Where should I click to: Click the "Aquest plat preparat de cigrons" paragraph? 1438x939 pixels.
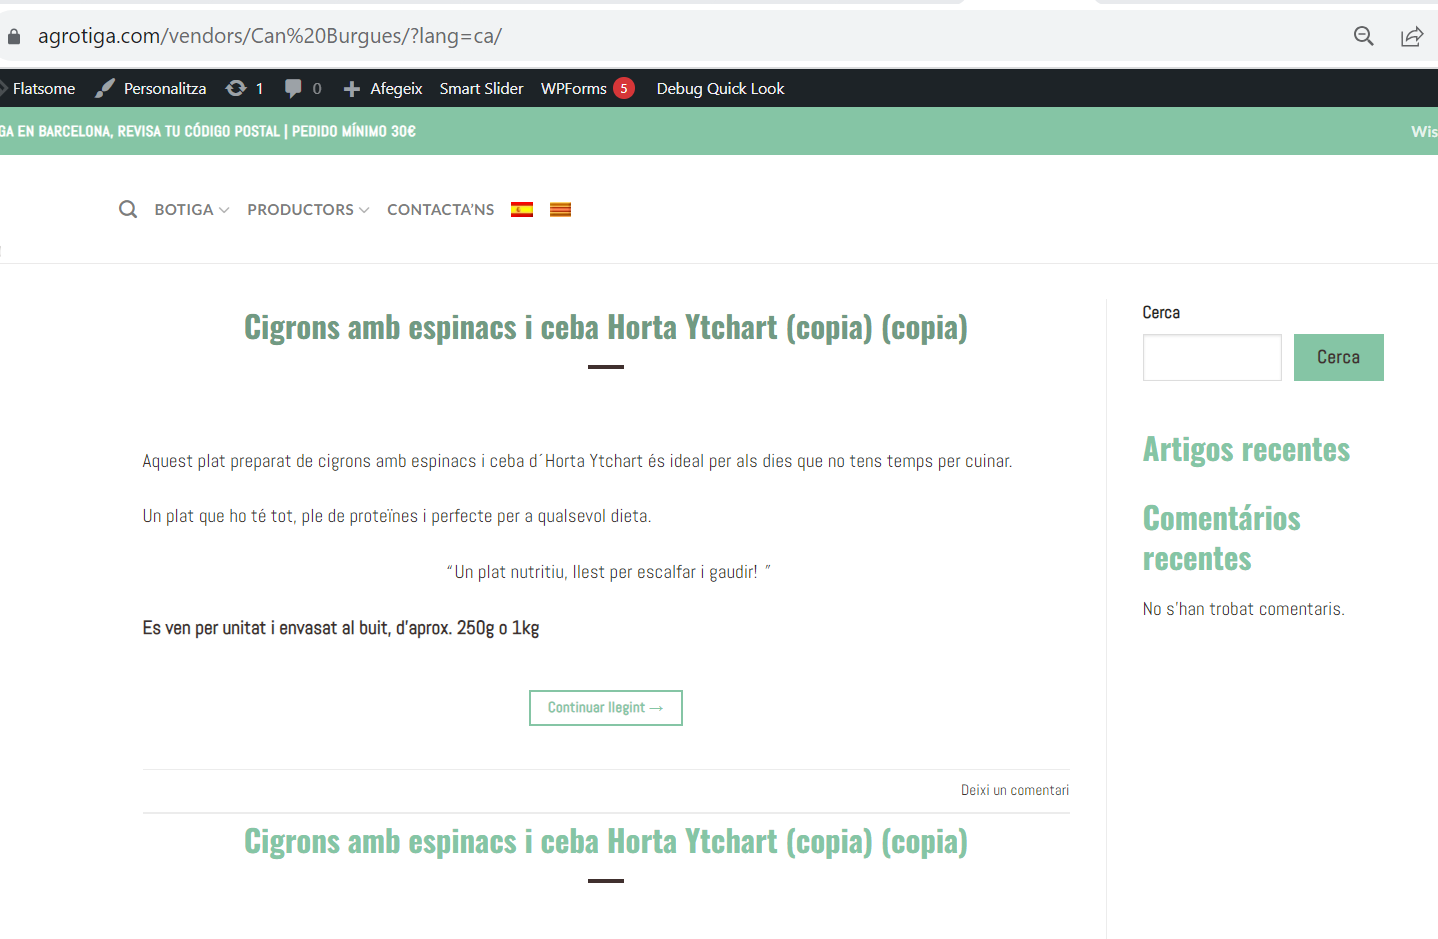click(577, 461)
